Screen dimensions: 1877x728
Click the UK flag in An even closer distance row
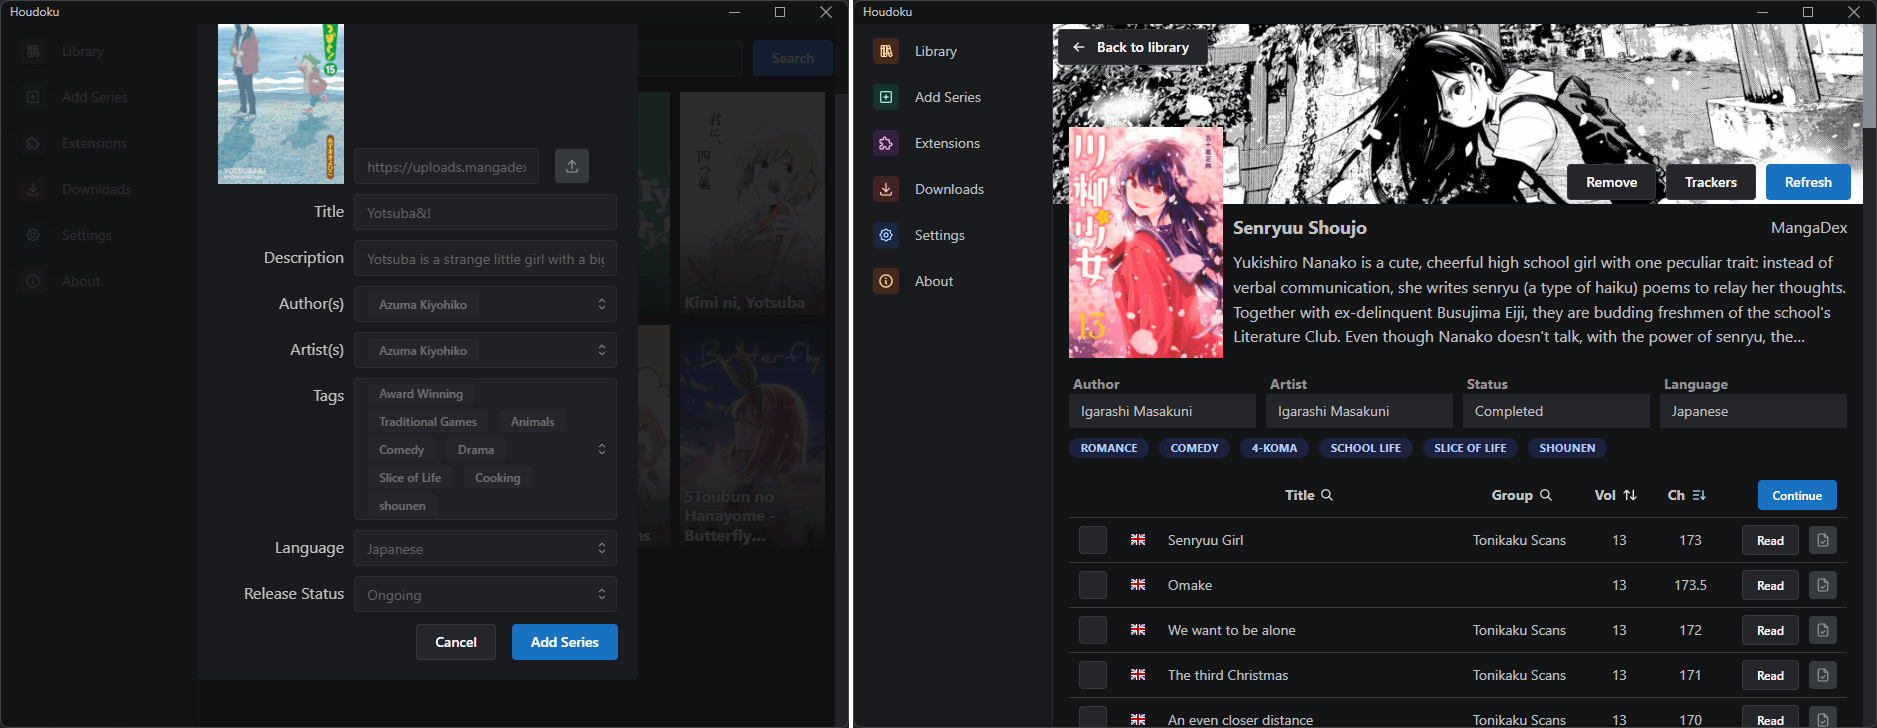coord(1138,719)
